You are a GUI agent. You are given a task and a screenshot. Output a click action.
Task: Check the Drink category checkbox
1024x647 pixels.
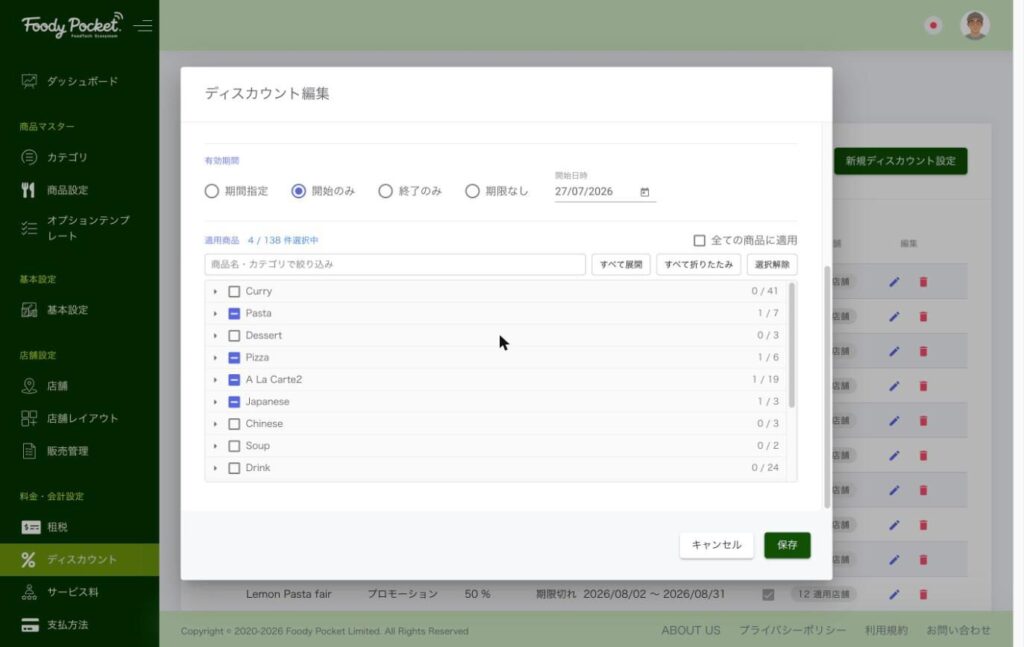tap(234, 468)
